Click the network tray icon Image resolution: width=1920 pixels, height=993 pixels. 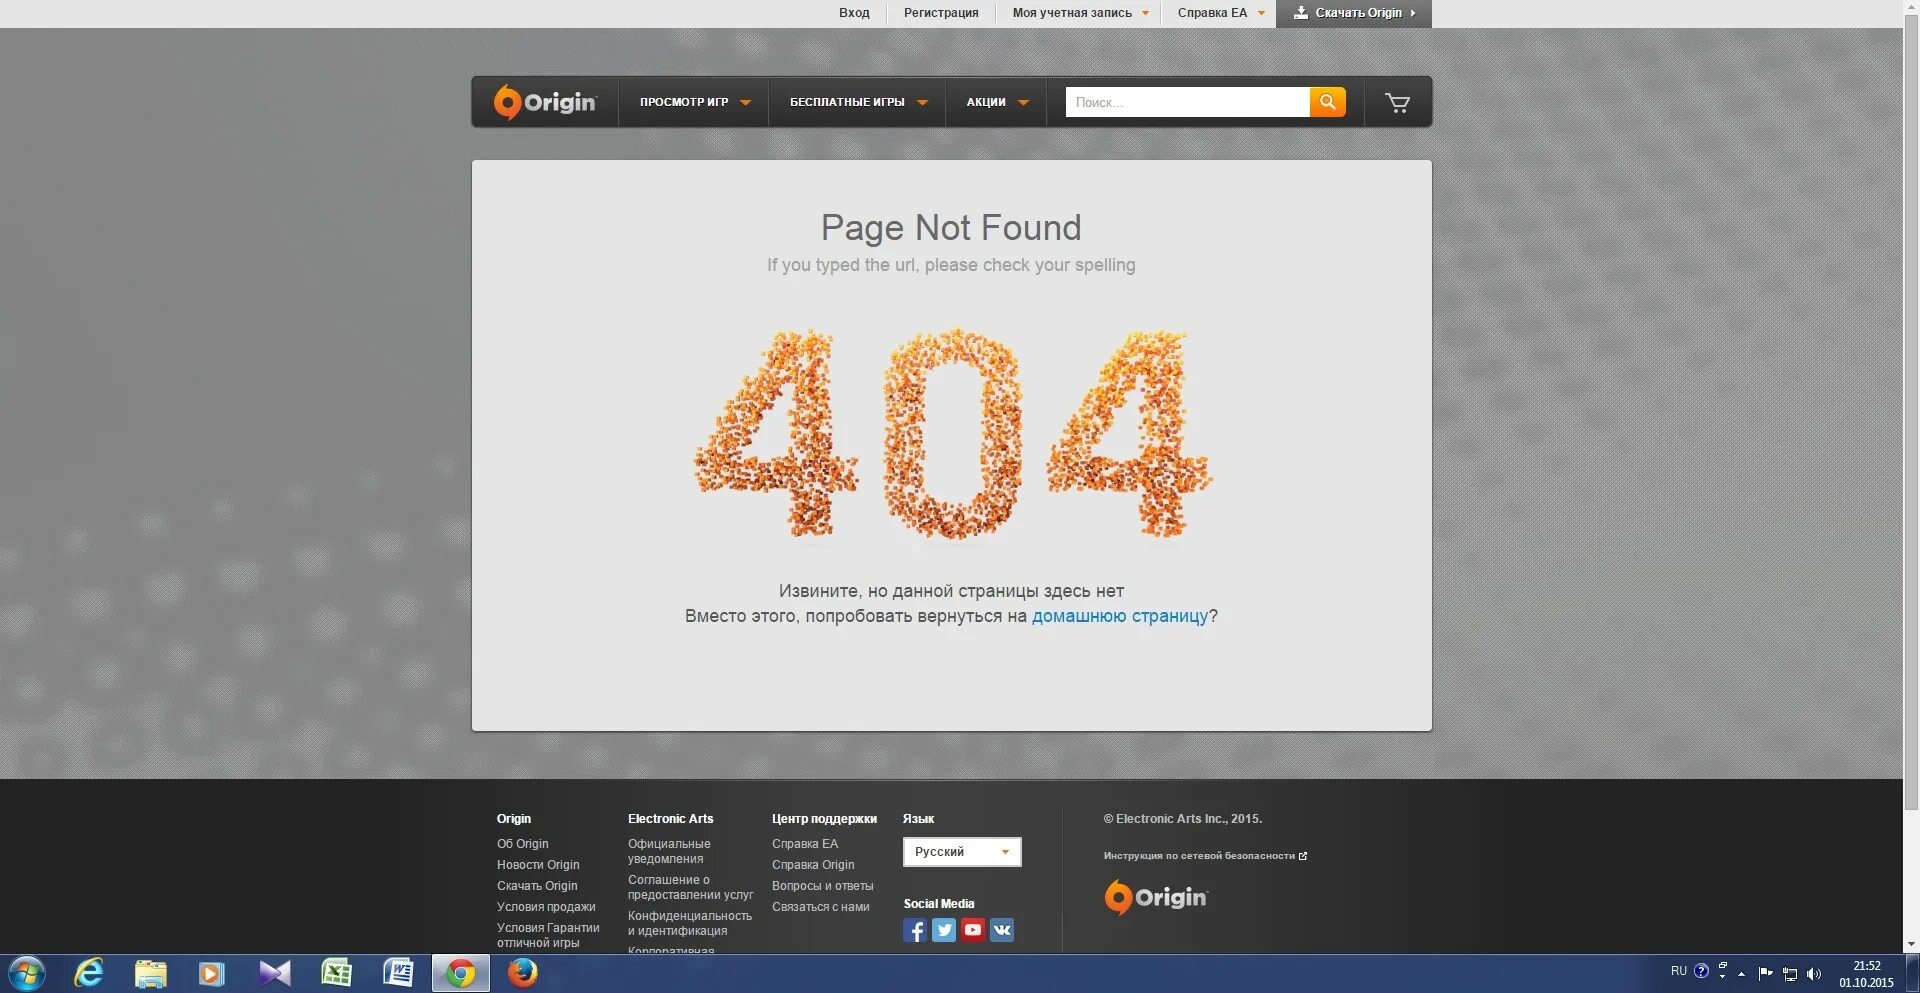click(1790, 974)
